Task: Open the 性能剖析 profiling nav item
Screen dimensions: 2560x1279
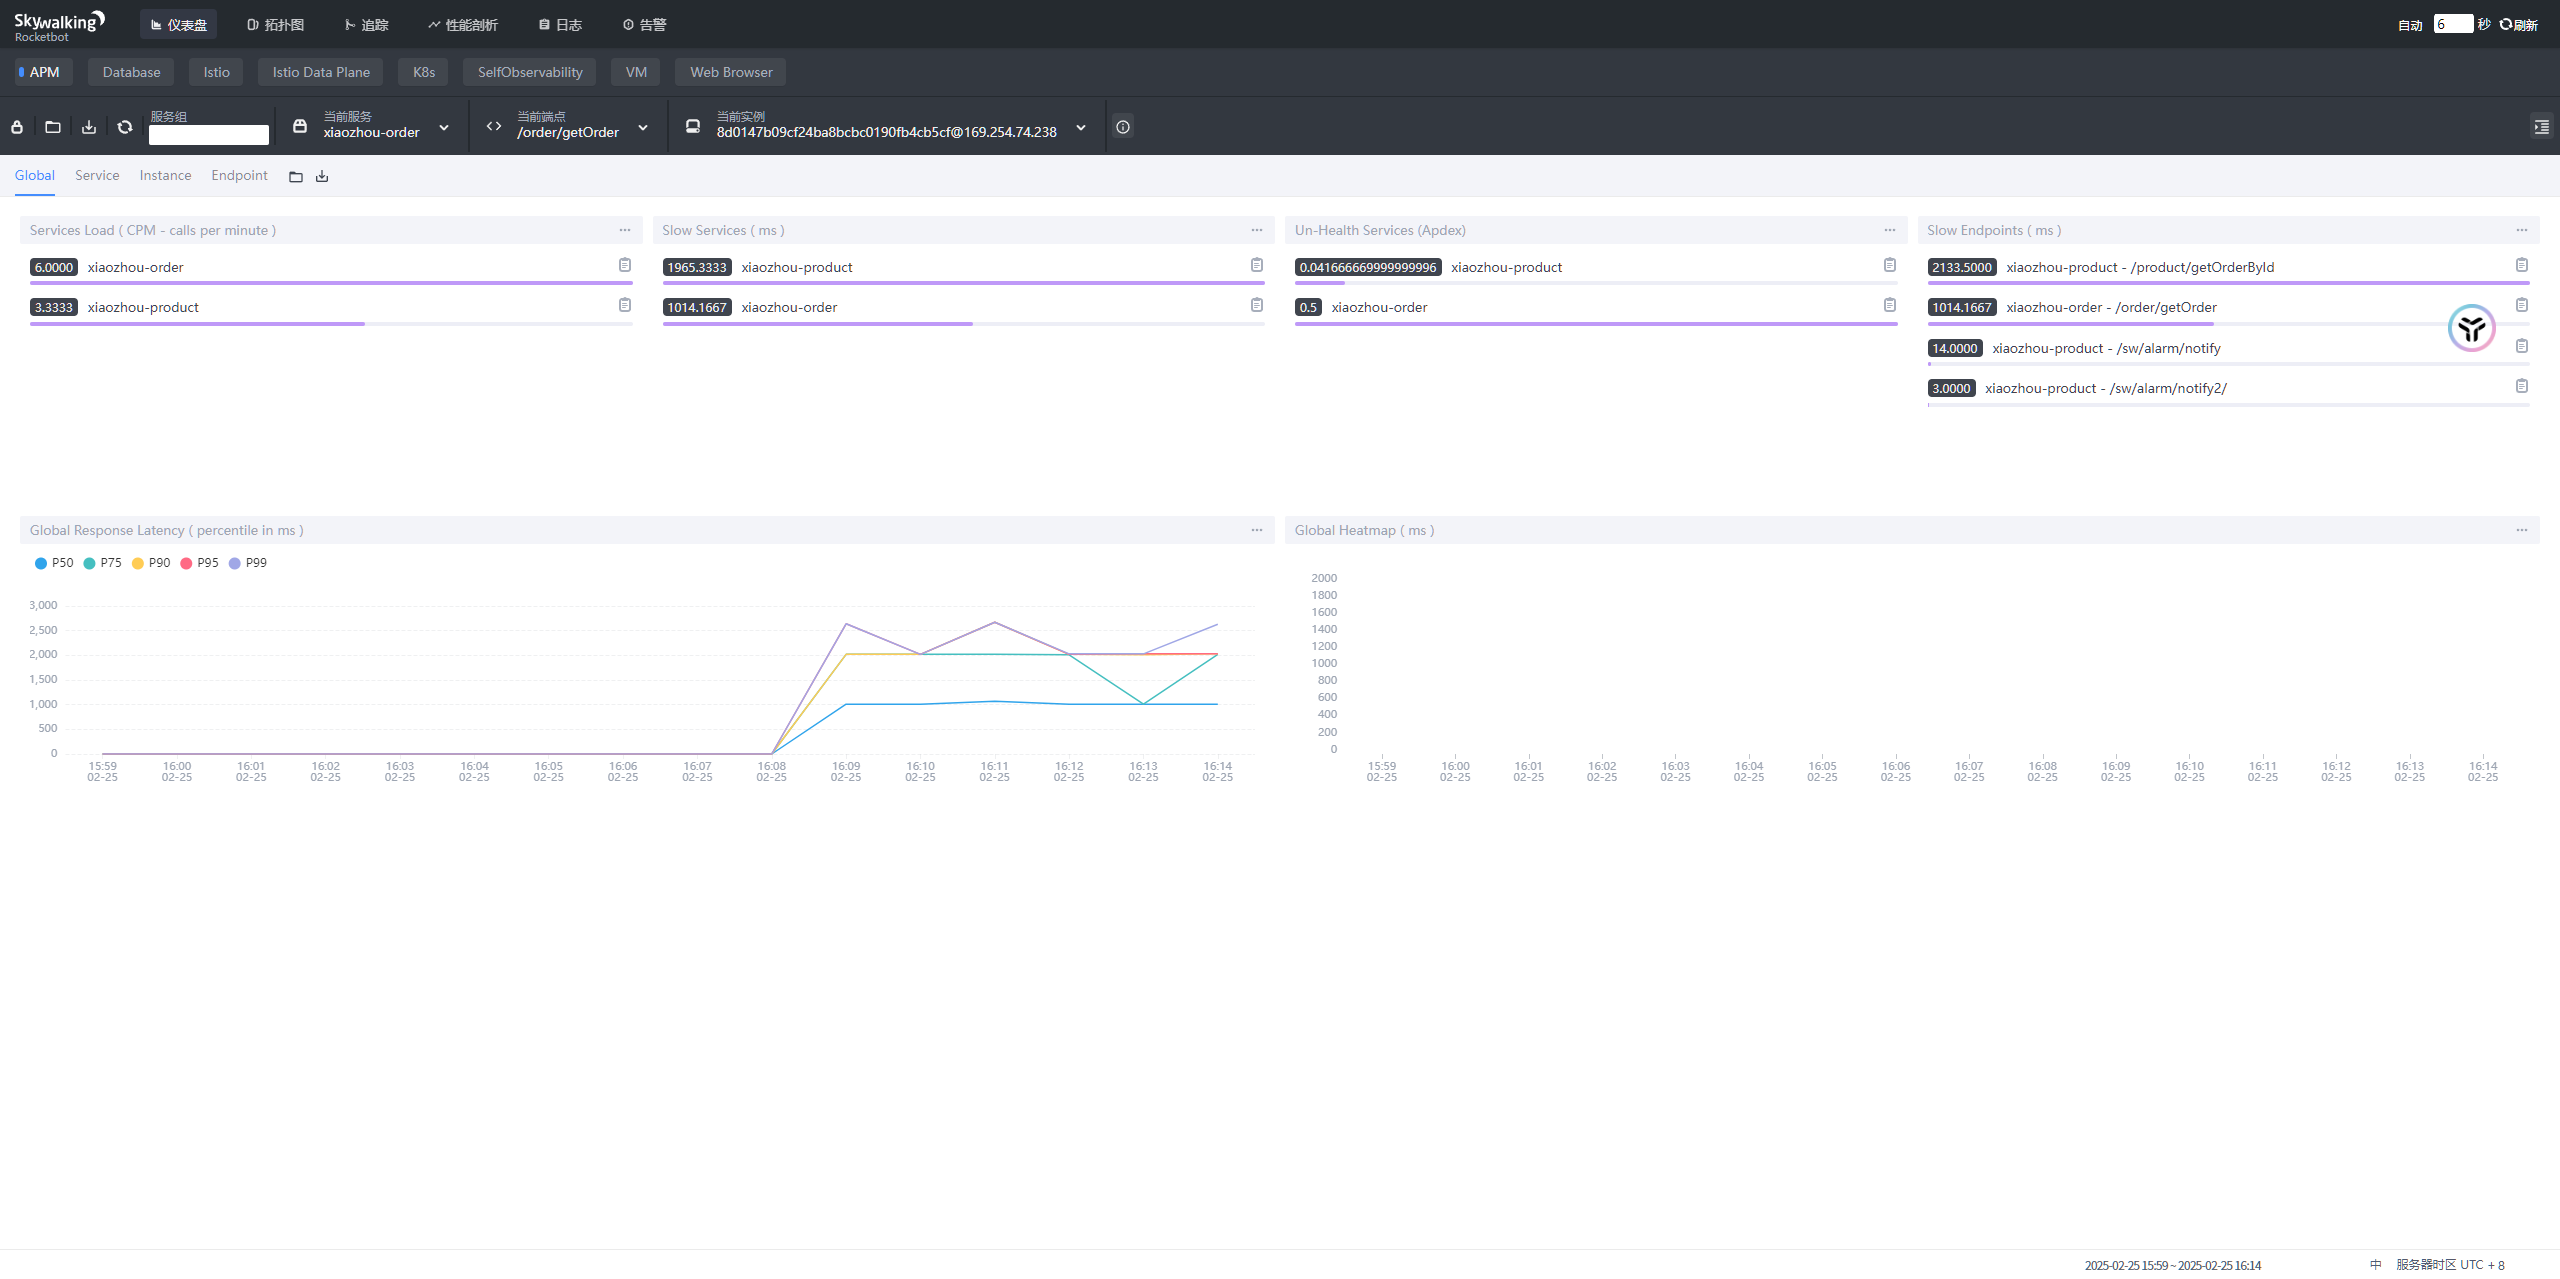Action: coord(462,25)
